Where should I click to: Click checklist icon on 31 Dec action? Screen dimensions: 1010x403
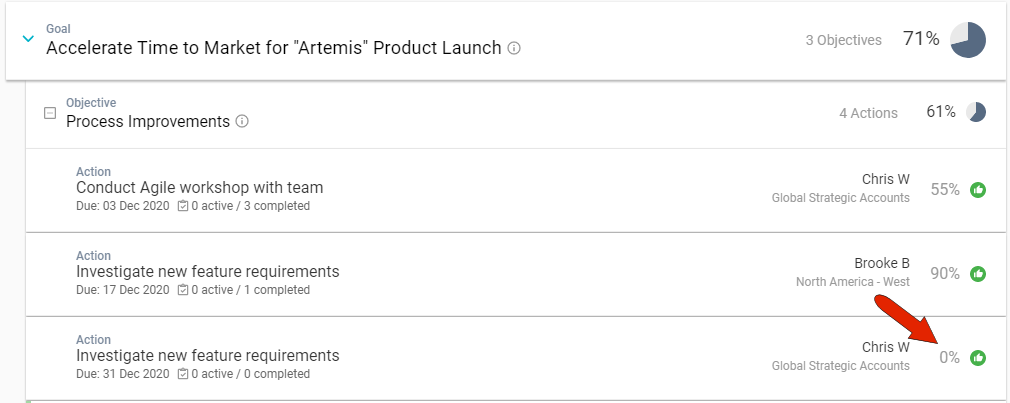182,374
